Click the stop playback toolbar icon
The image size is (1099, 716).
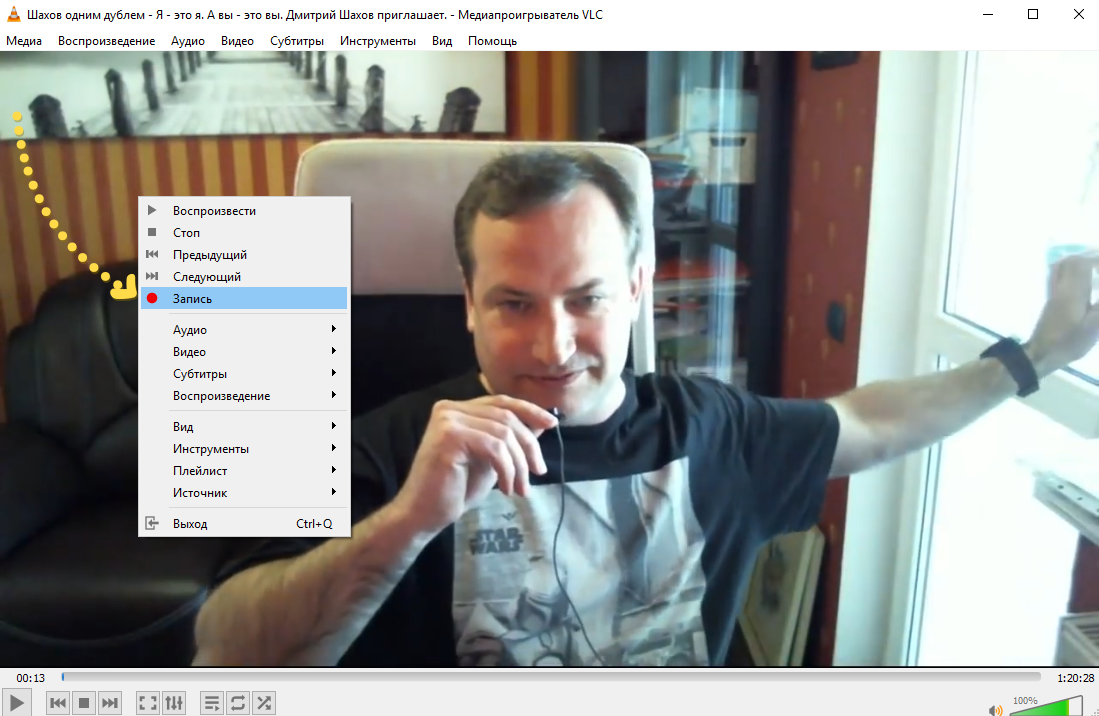[84, 703]
